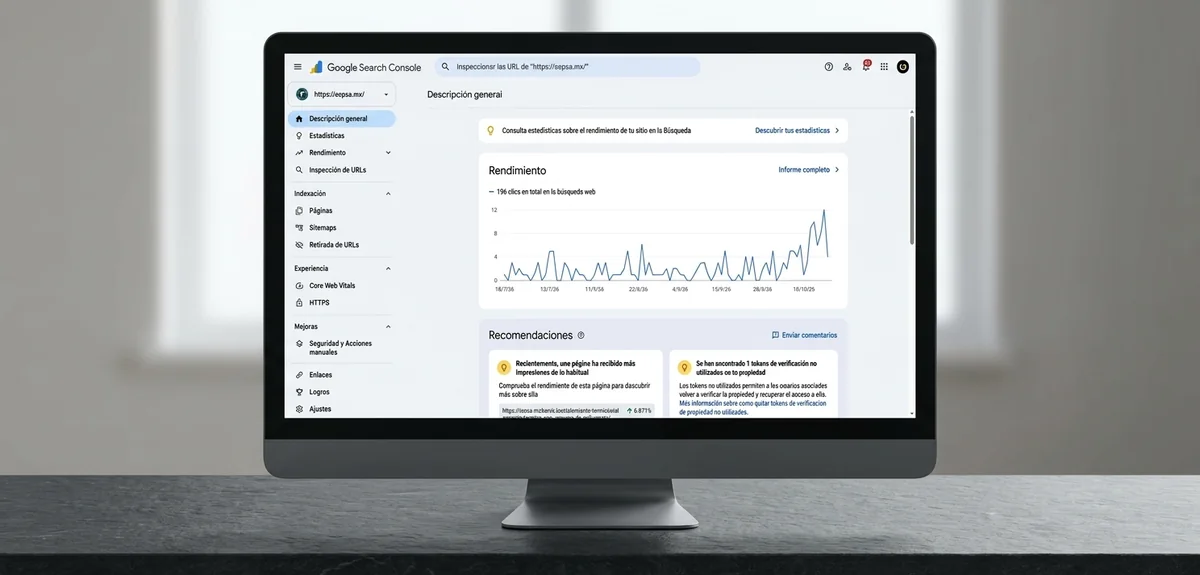Click the peak point on the clicks chart

(x=824, y=211)
